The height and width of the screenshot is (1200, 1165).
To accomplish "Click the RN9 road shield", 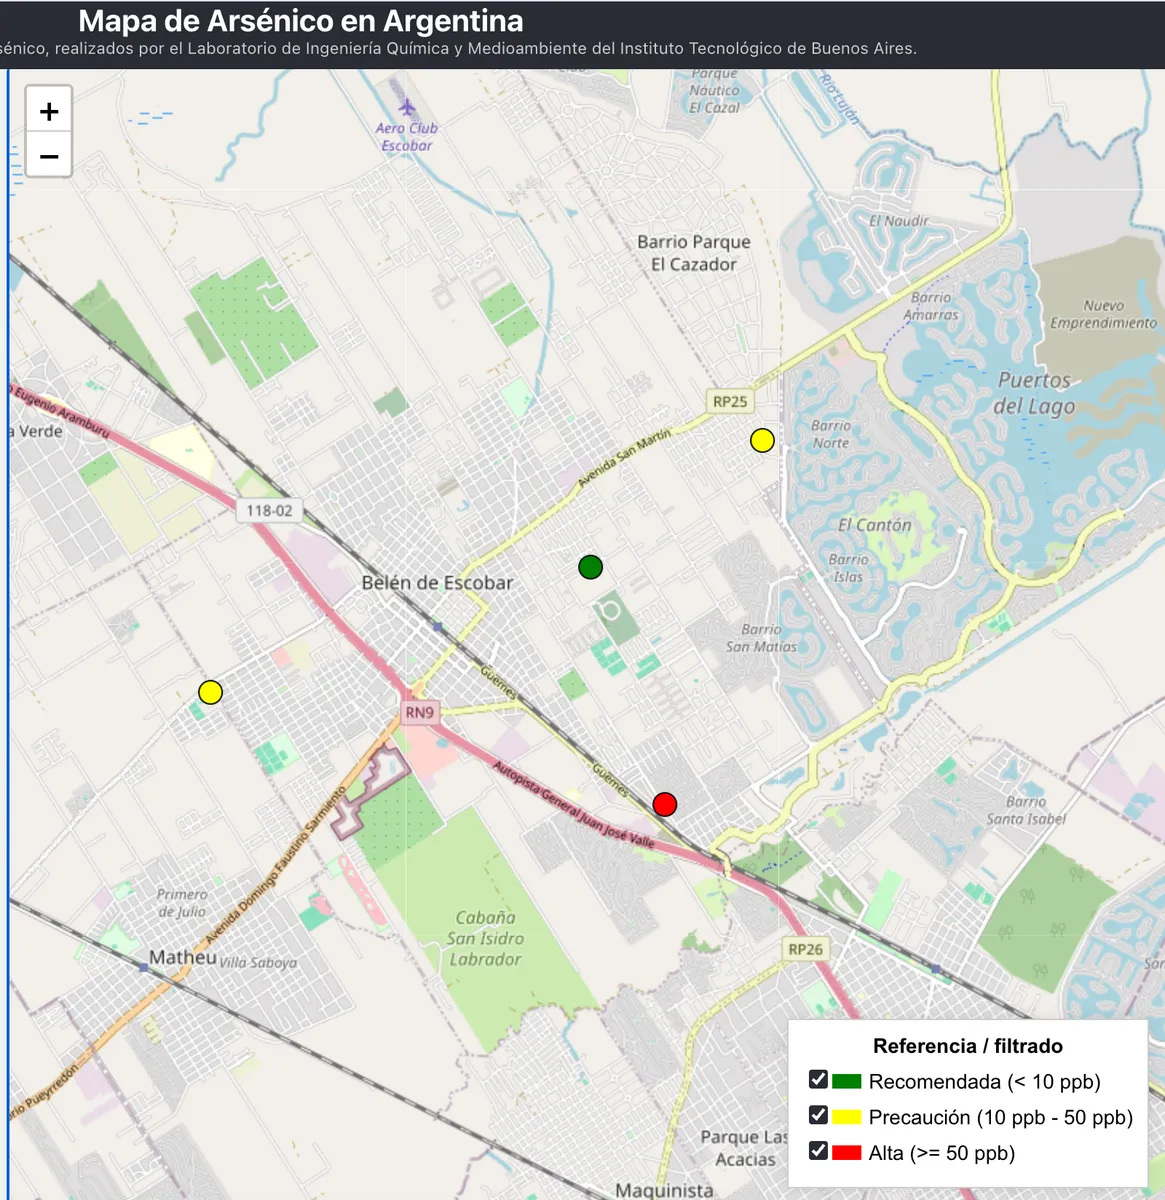I will click(x=419, y=712).
